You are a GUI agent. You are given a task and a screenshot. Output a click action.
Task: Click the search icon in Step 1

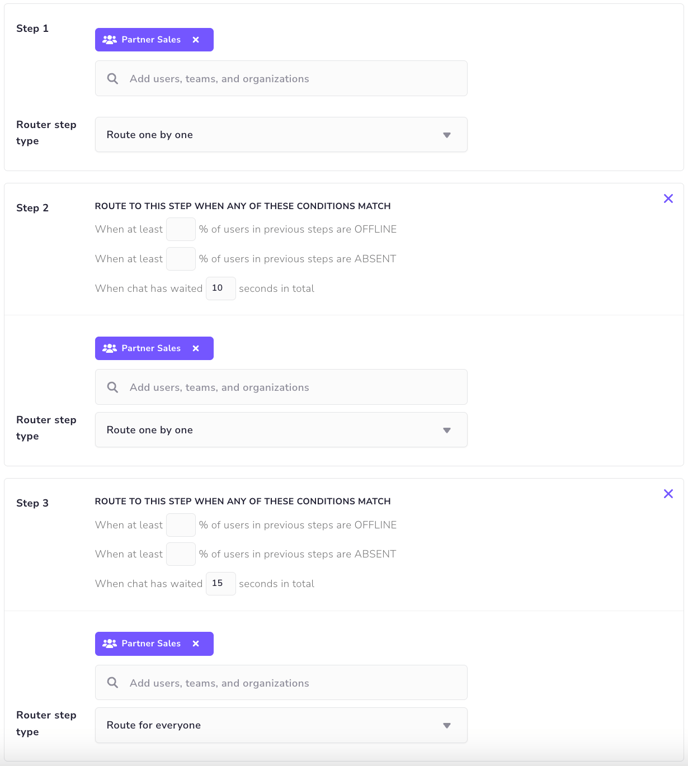[x=112, y=79]
